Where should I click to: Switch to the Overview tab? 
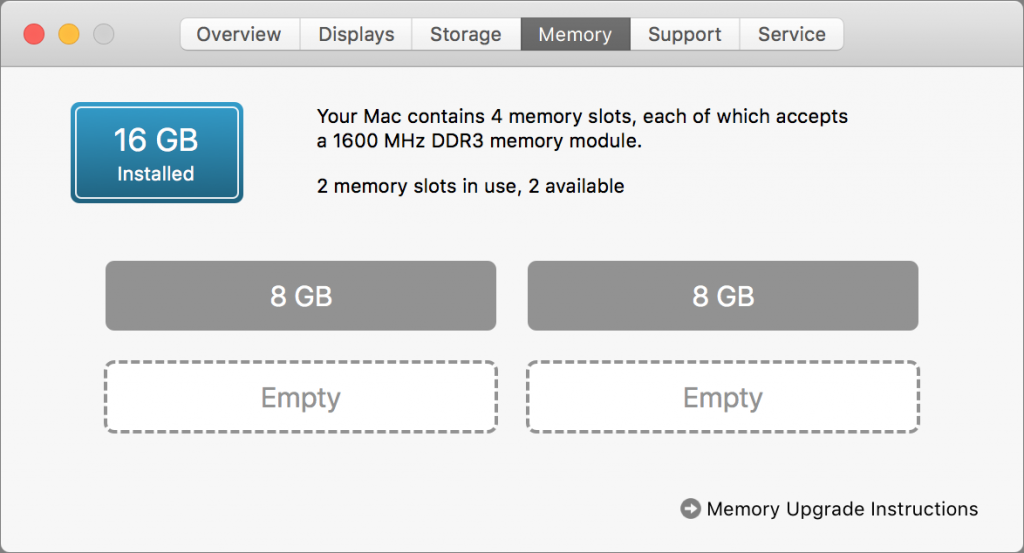coord(240,34)
